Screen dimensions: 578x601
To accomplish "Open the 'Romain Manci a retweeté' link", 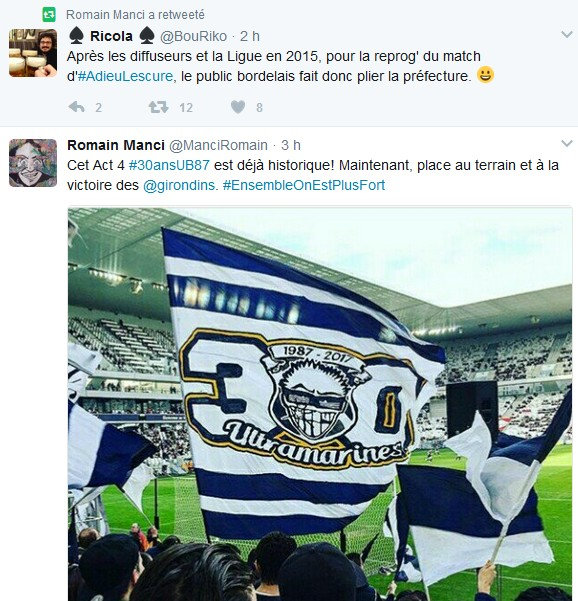I will 135,15.
